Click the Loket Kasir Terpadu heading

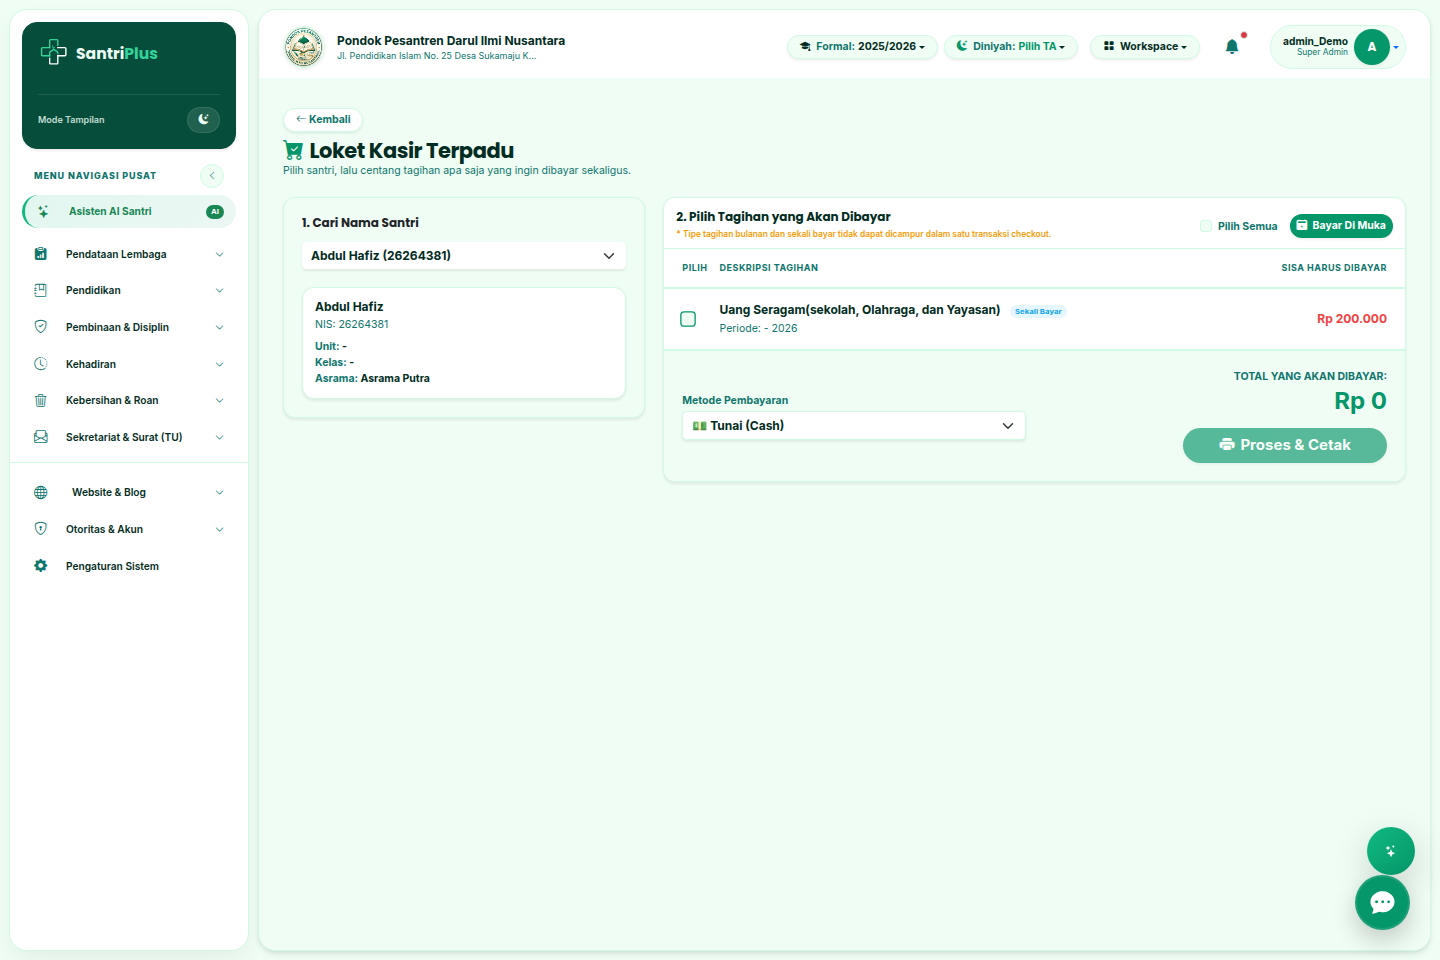411,151
